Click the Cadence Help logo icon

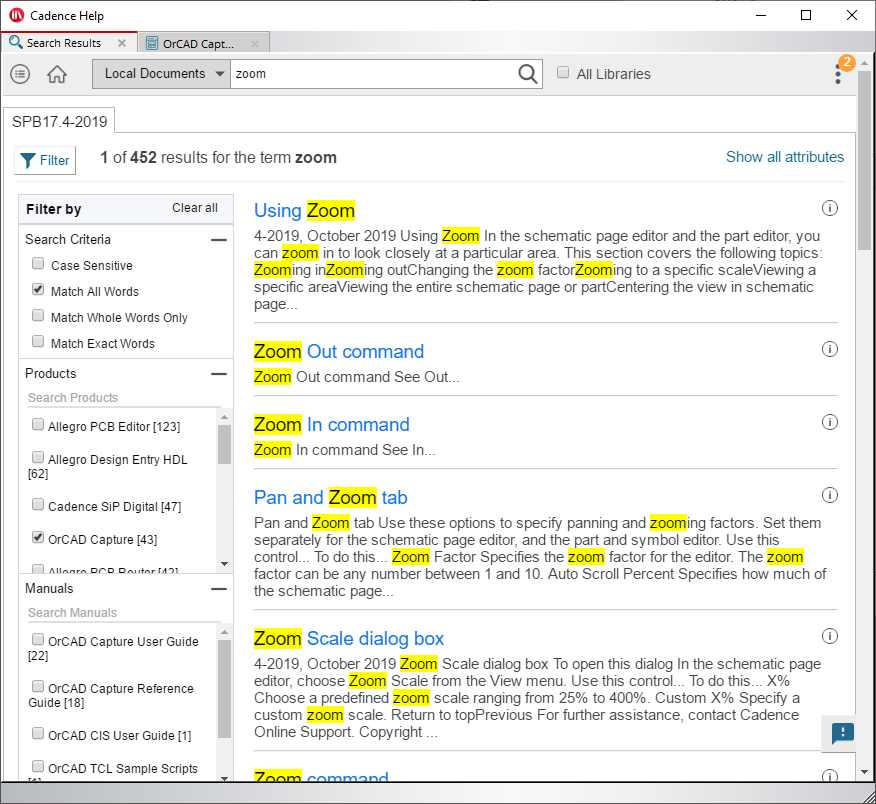pyautogui.click(x=16, y=15)
